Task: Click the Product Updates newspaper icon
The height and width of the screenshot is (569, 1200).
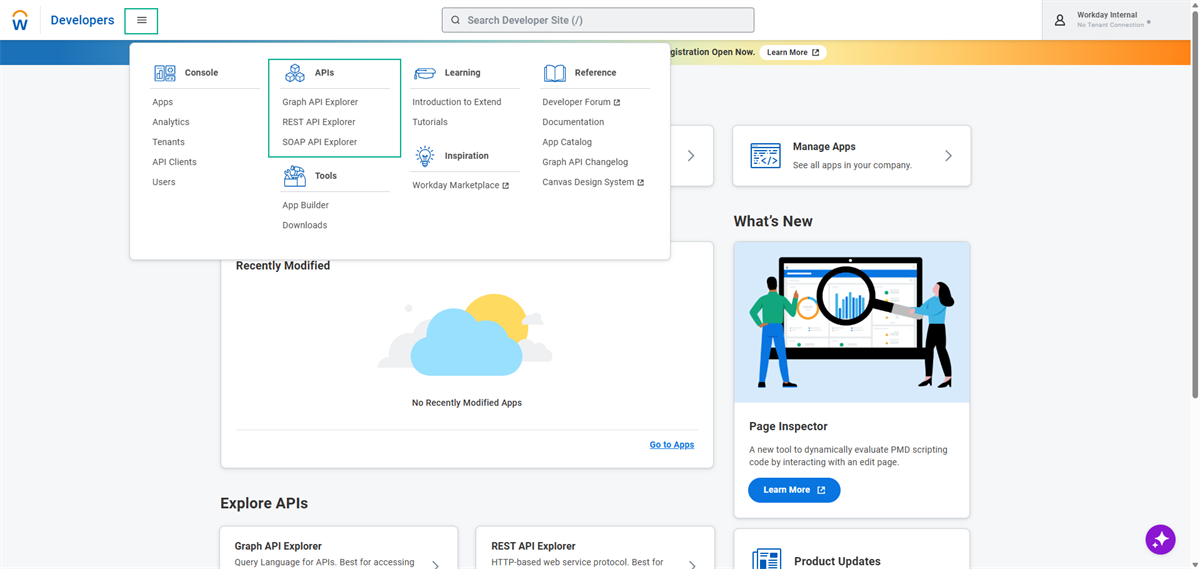Action: (x=767, y=559)
